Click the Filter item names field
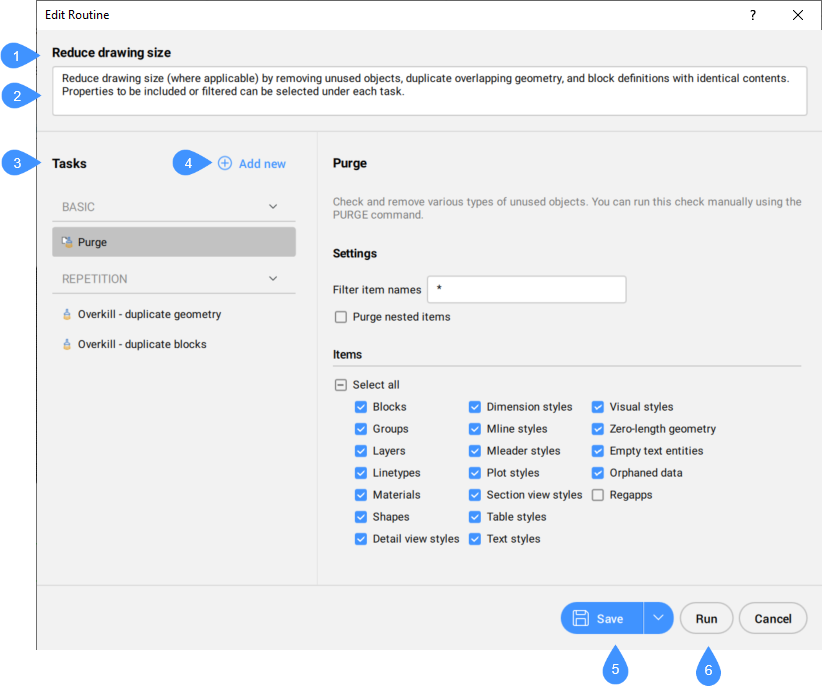The height and width of the screenshot is (686, 822). (526, 290)
